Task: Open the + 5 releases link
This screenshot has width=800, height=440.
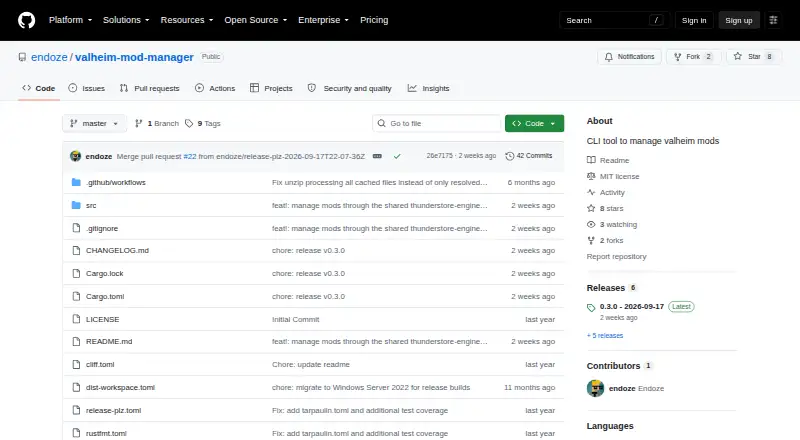Action: point(605,335)
